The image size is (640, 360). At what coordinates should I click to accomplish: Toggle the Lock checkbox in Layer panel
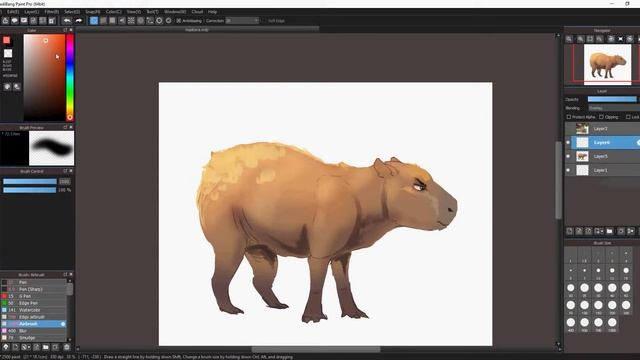click(x=628, y=117)
